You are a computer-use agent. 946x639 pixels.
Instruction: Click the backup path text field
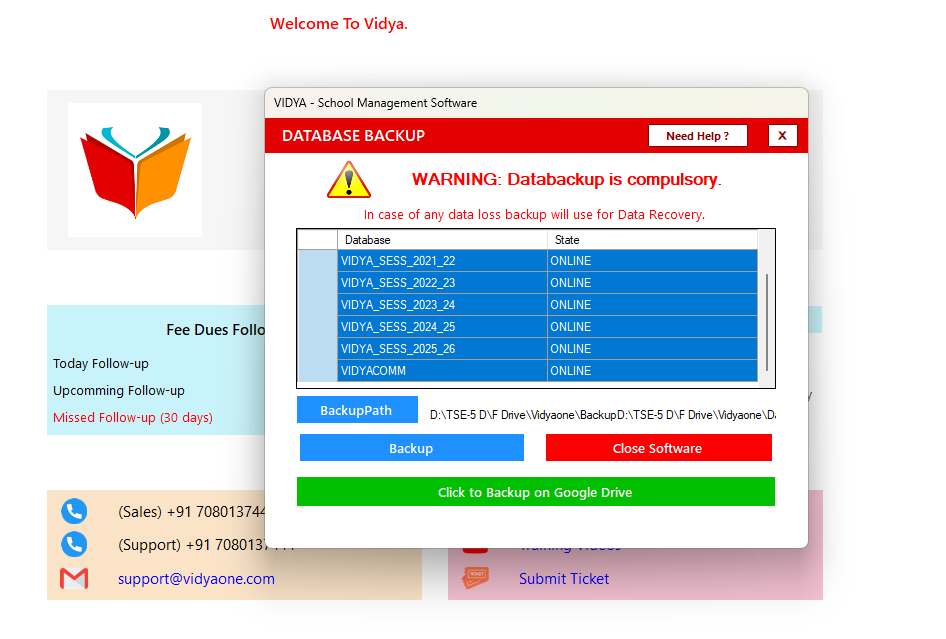[602, 415]
